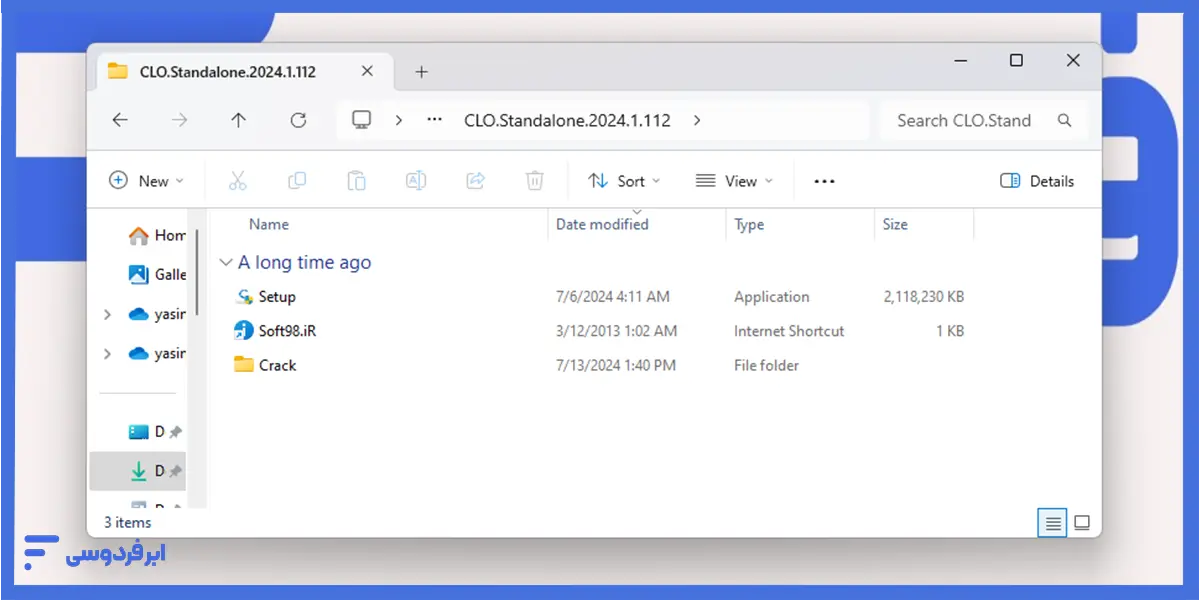Image resolution: width=1200 pixels, height=600 pixels.
Task: Select the Setup file name
Action: click(277, 297)
